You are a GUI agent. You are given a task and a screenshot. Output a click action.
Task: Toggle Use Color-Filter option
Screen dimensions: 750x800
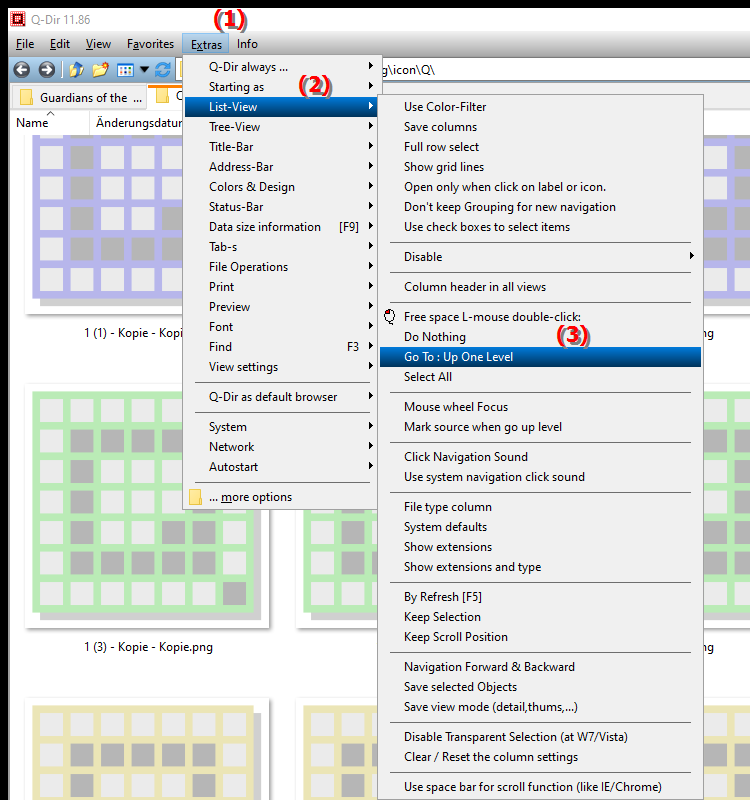click(x=541, y=107)
